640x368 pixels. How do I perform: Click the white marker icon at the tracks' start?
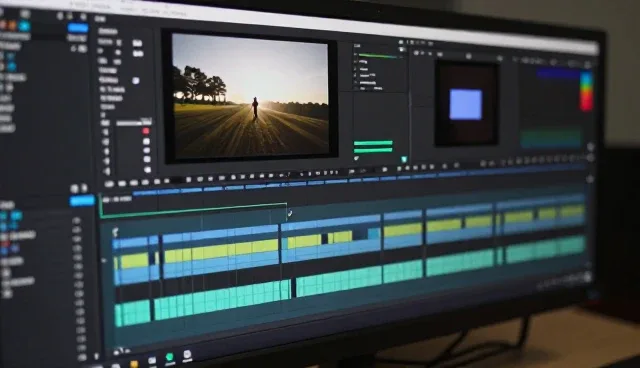(x=116, y=232)
